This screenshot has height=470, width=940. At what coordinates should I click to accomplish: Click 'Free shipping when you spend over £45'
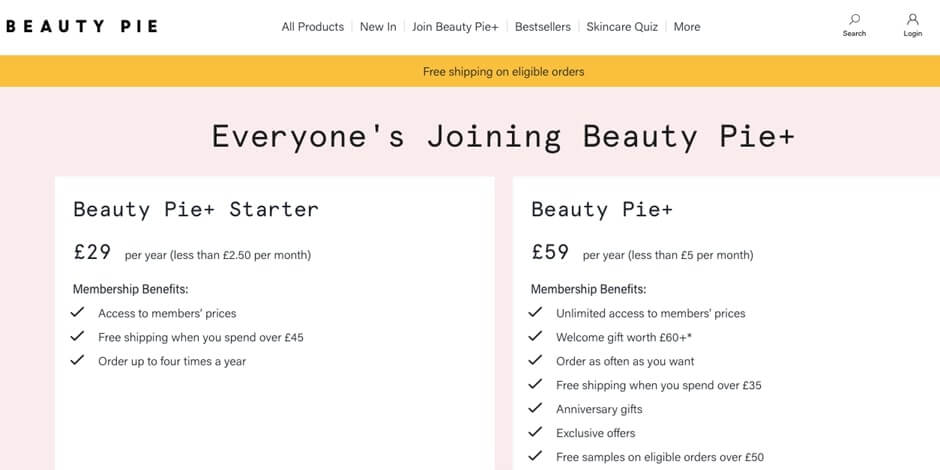[201, 338]
